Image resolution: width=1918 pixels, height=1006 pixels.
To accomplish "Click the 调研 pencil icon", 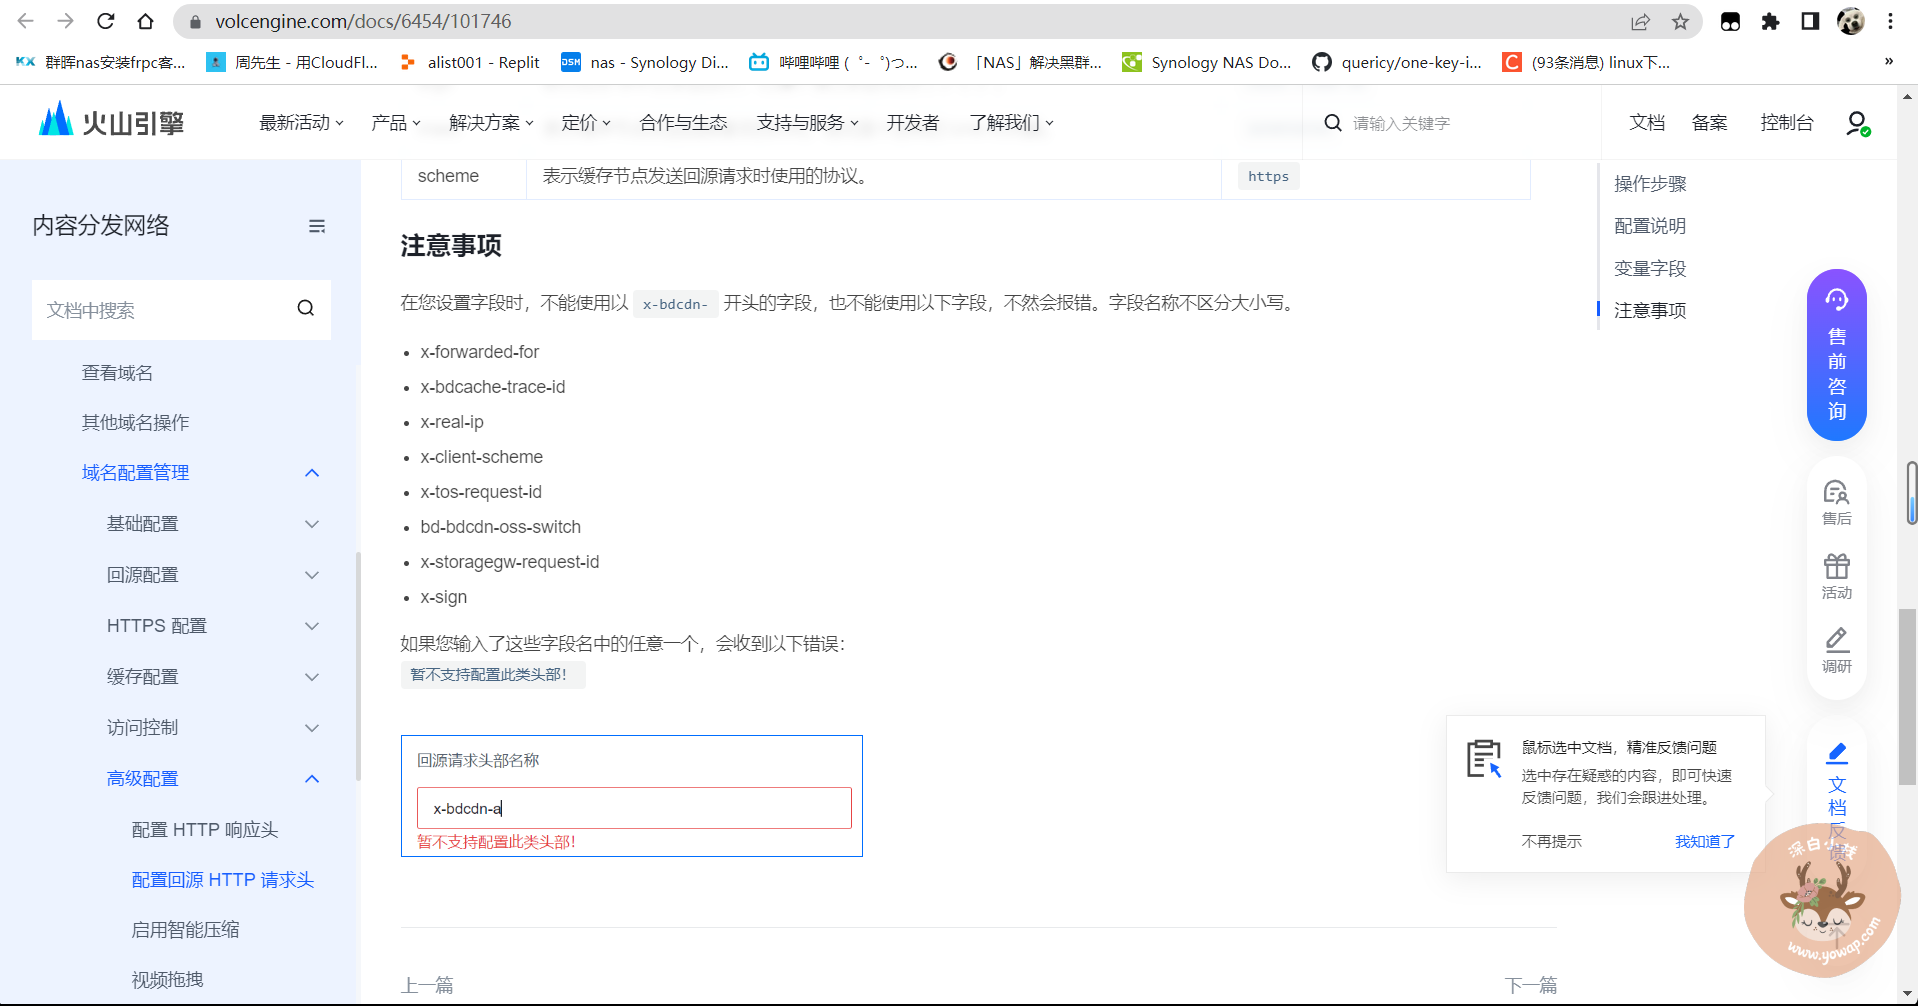I will tap(1837, 650).
